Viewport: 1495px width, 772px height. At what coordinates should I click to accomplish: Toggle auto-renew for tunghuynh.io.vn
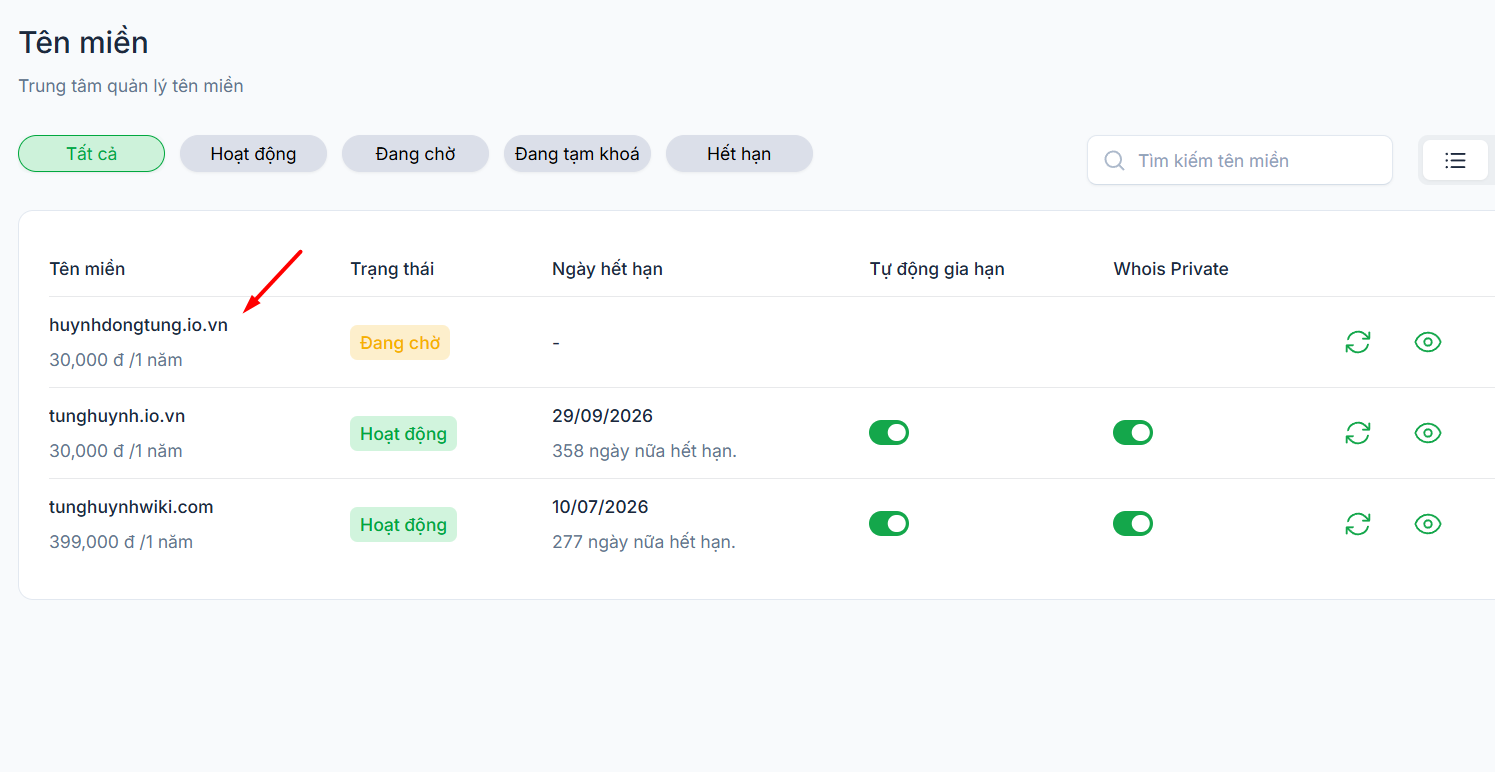coord(889,433)
